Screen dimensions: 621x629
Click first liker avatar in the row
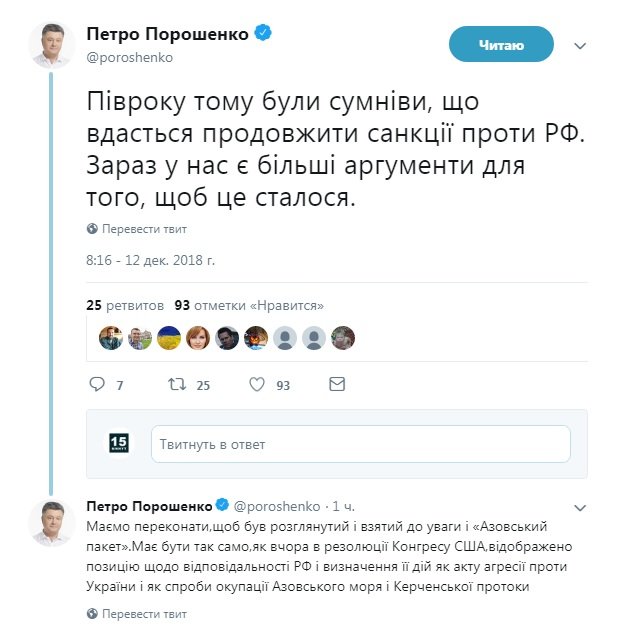coord(110,338)
